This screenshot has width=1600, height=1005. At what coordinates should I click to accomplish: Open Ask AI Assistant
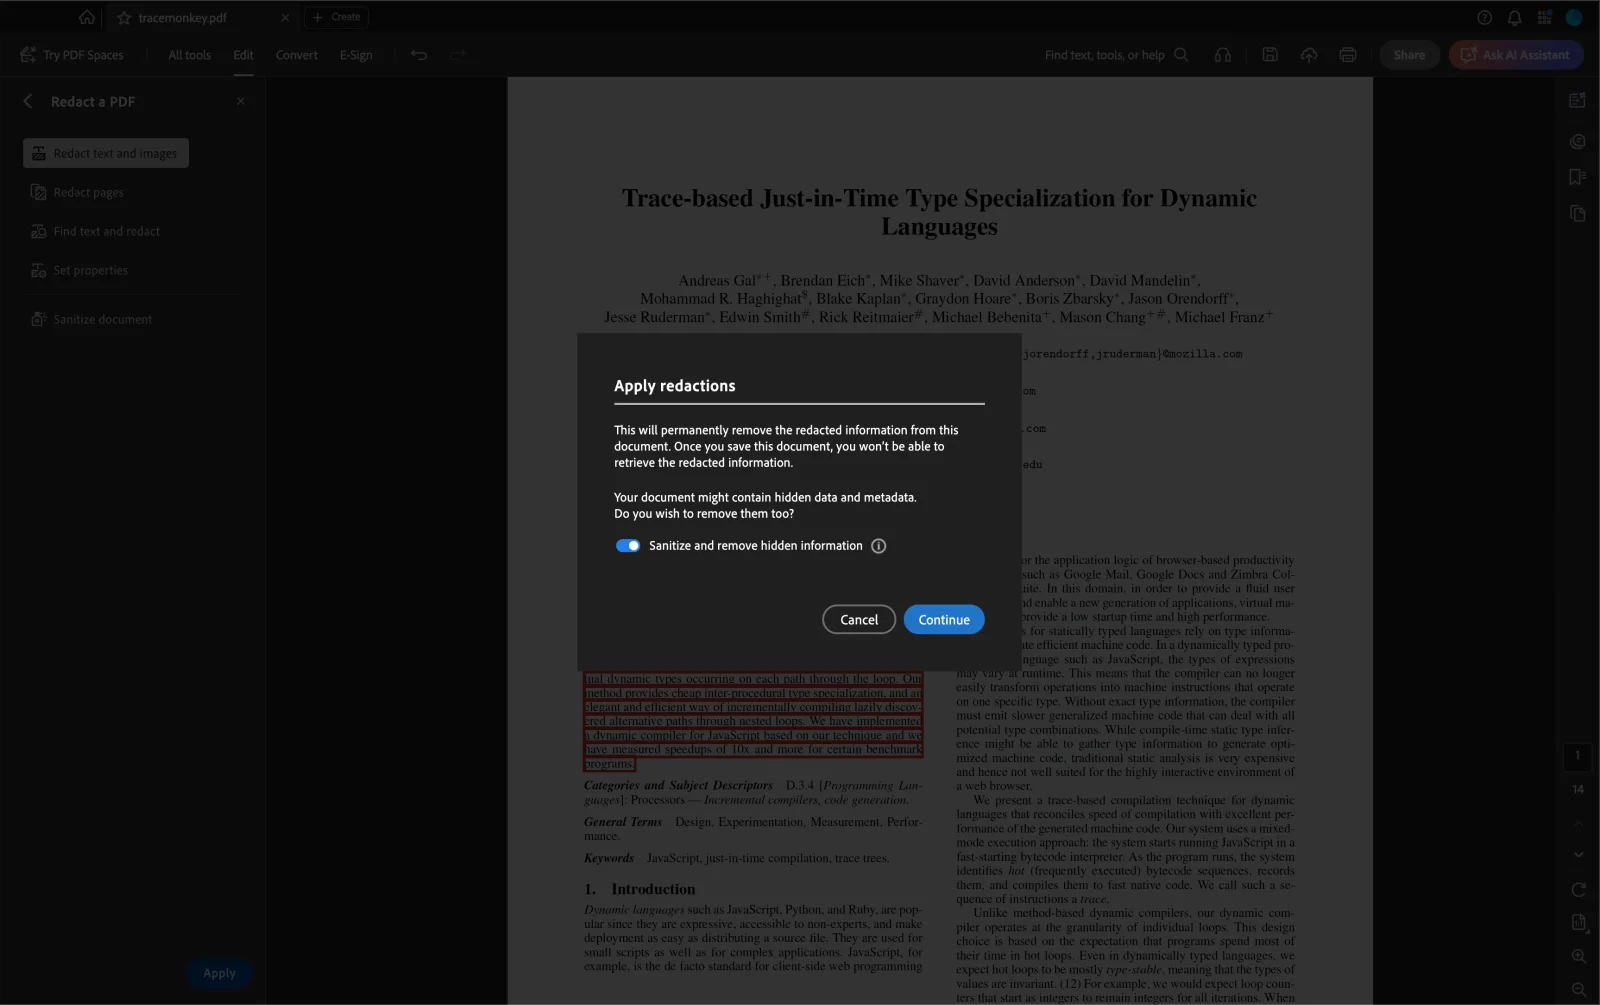[1515, 55]
